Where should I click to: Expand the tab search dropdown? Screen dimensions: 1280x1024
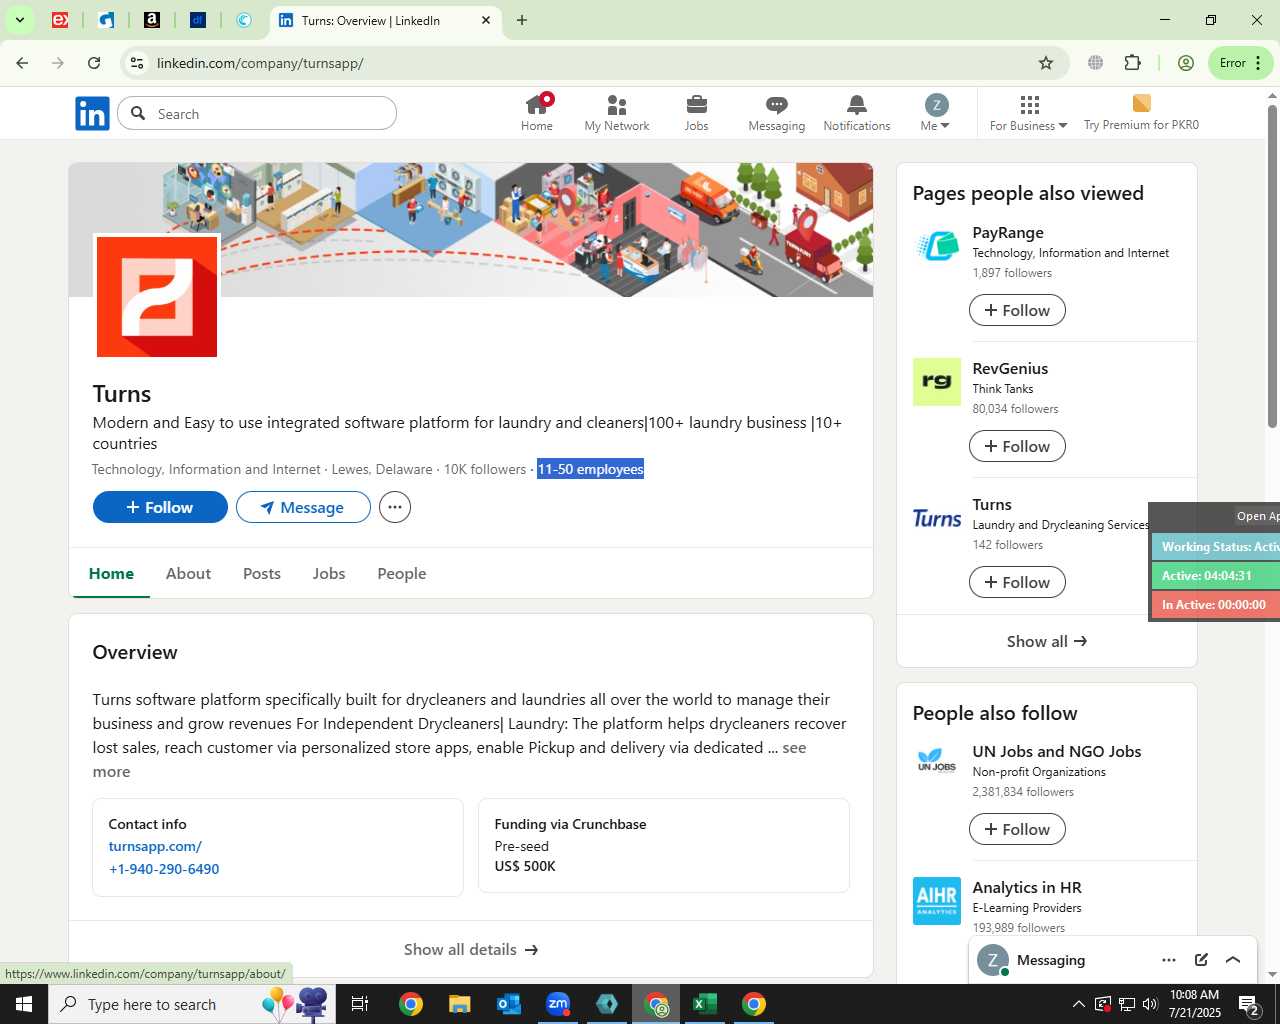click(x=19, y=20)
